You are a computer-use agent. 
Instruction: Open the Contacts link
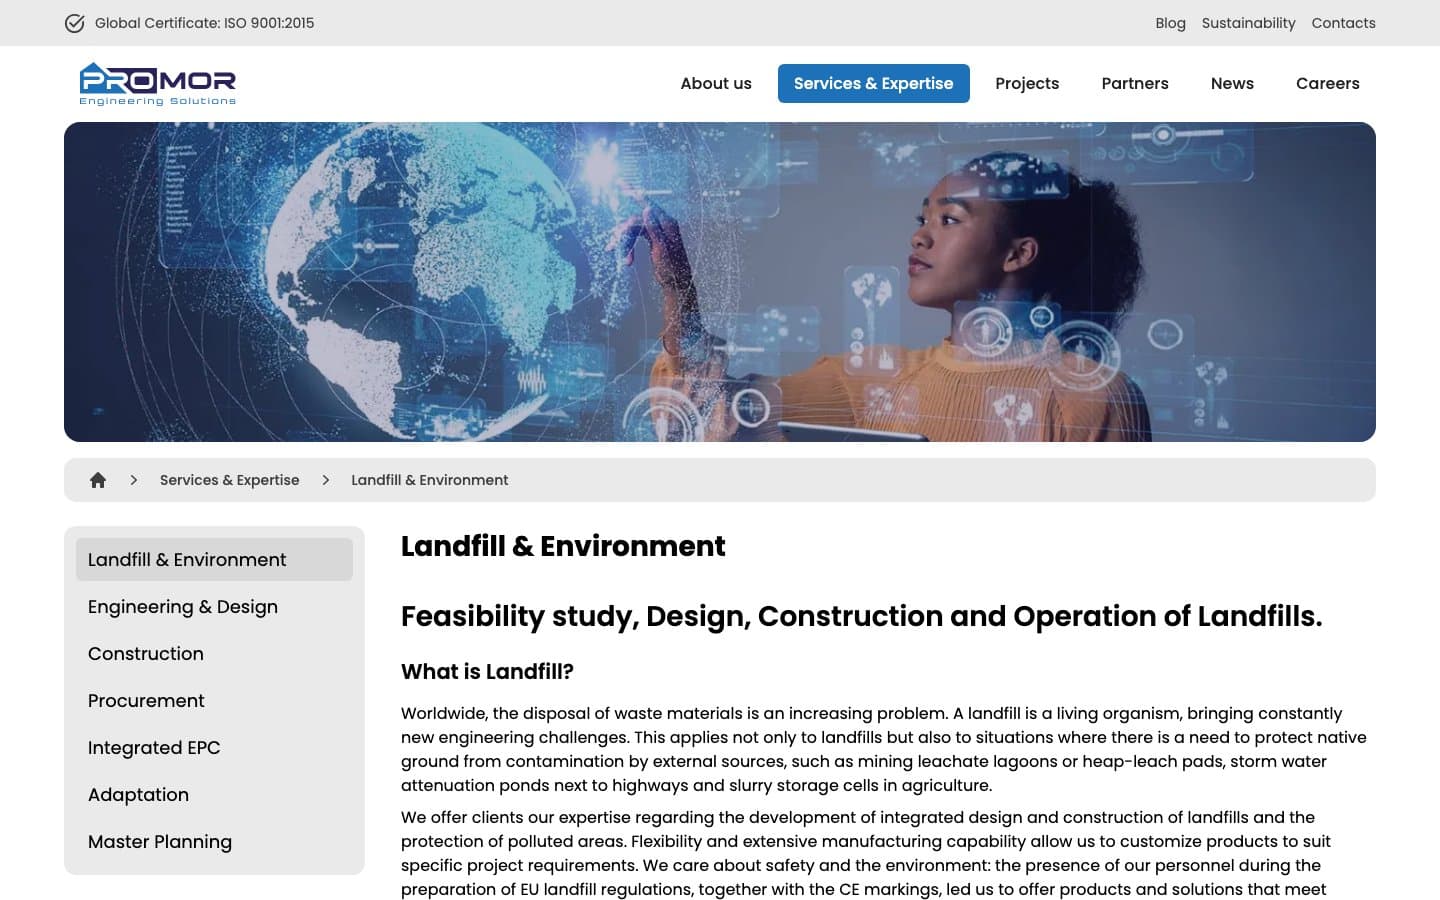tap(1343, 23)
